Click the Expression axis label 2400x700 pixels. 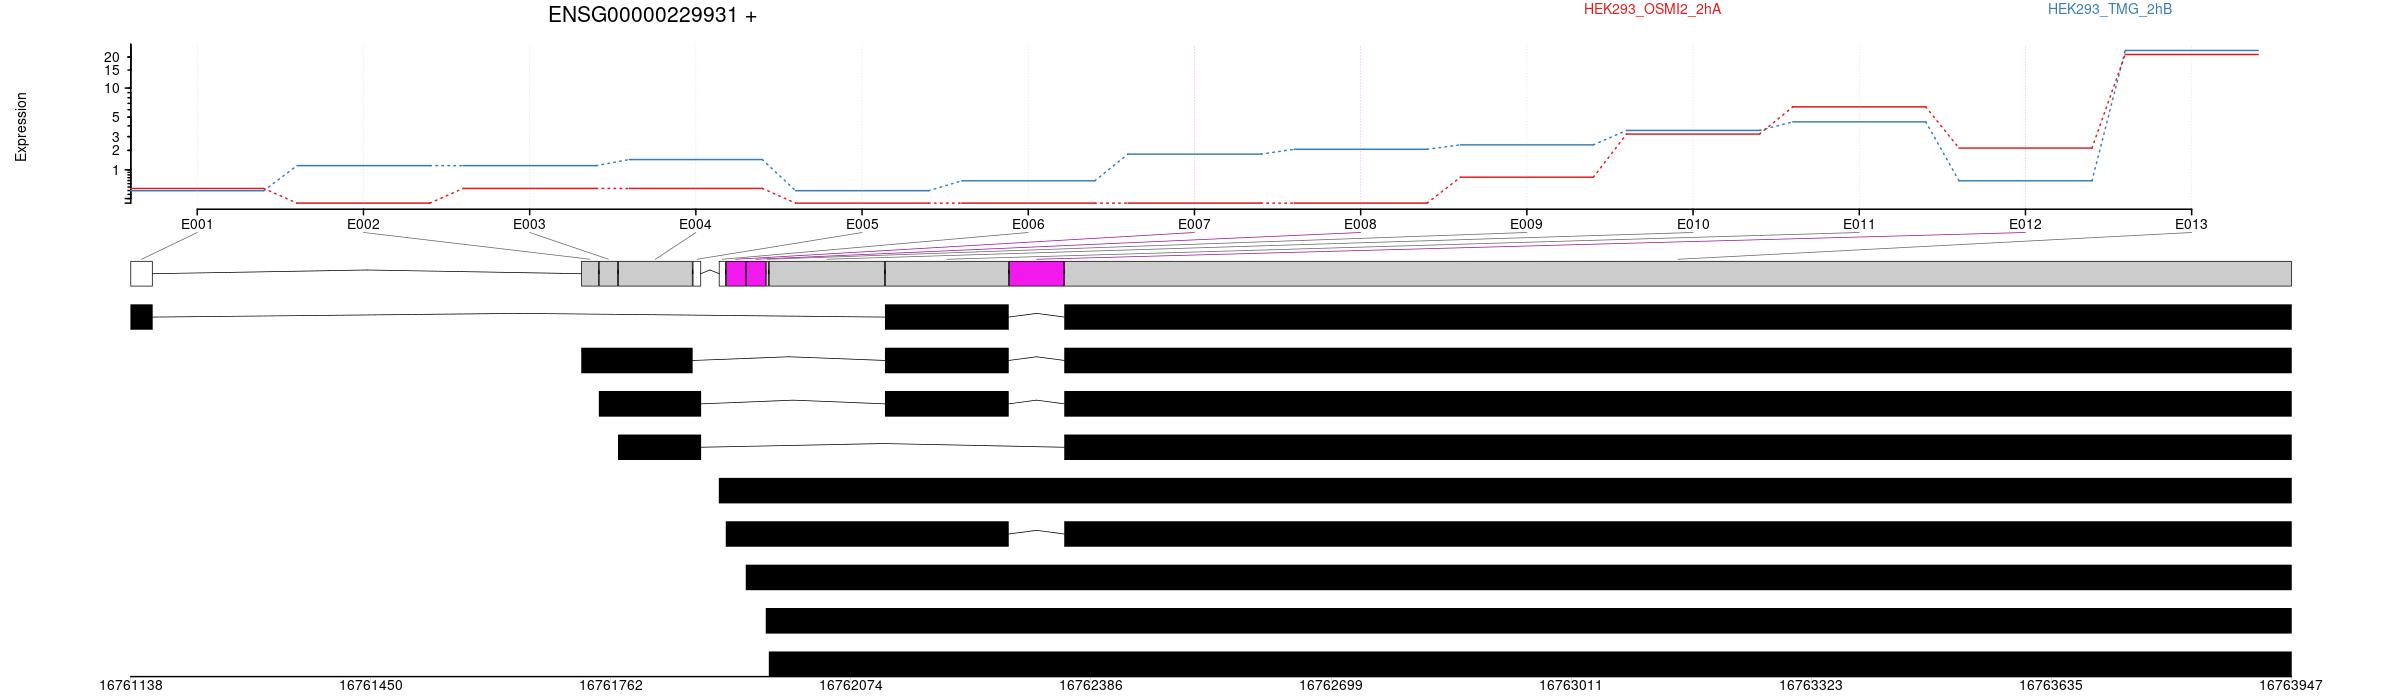tap(21, 127)
